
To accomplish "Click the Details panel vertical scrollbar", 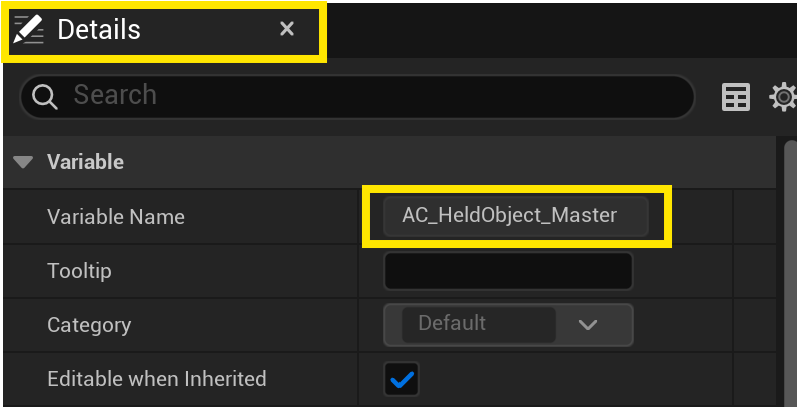I will click(789, 270).
